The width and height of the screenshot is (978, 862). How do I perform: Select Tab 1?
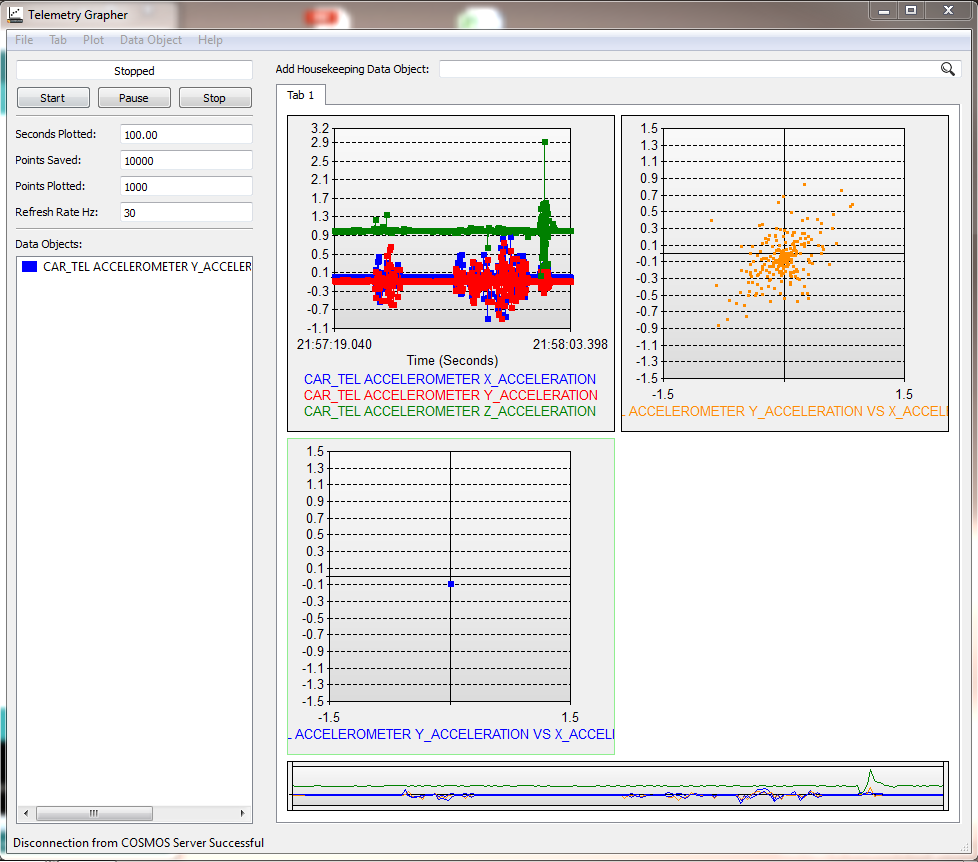coord(301,95)
